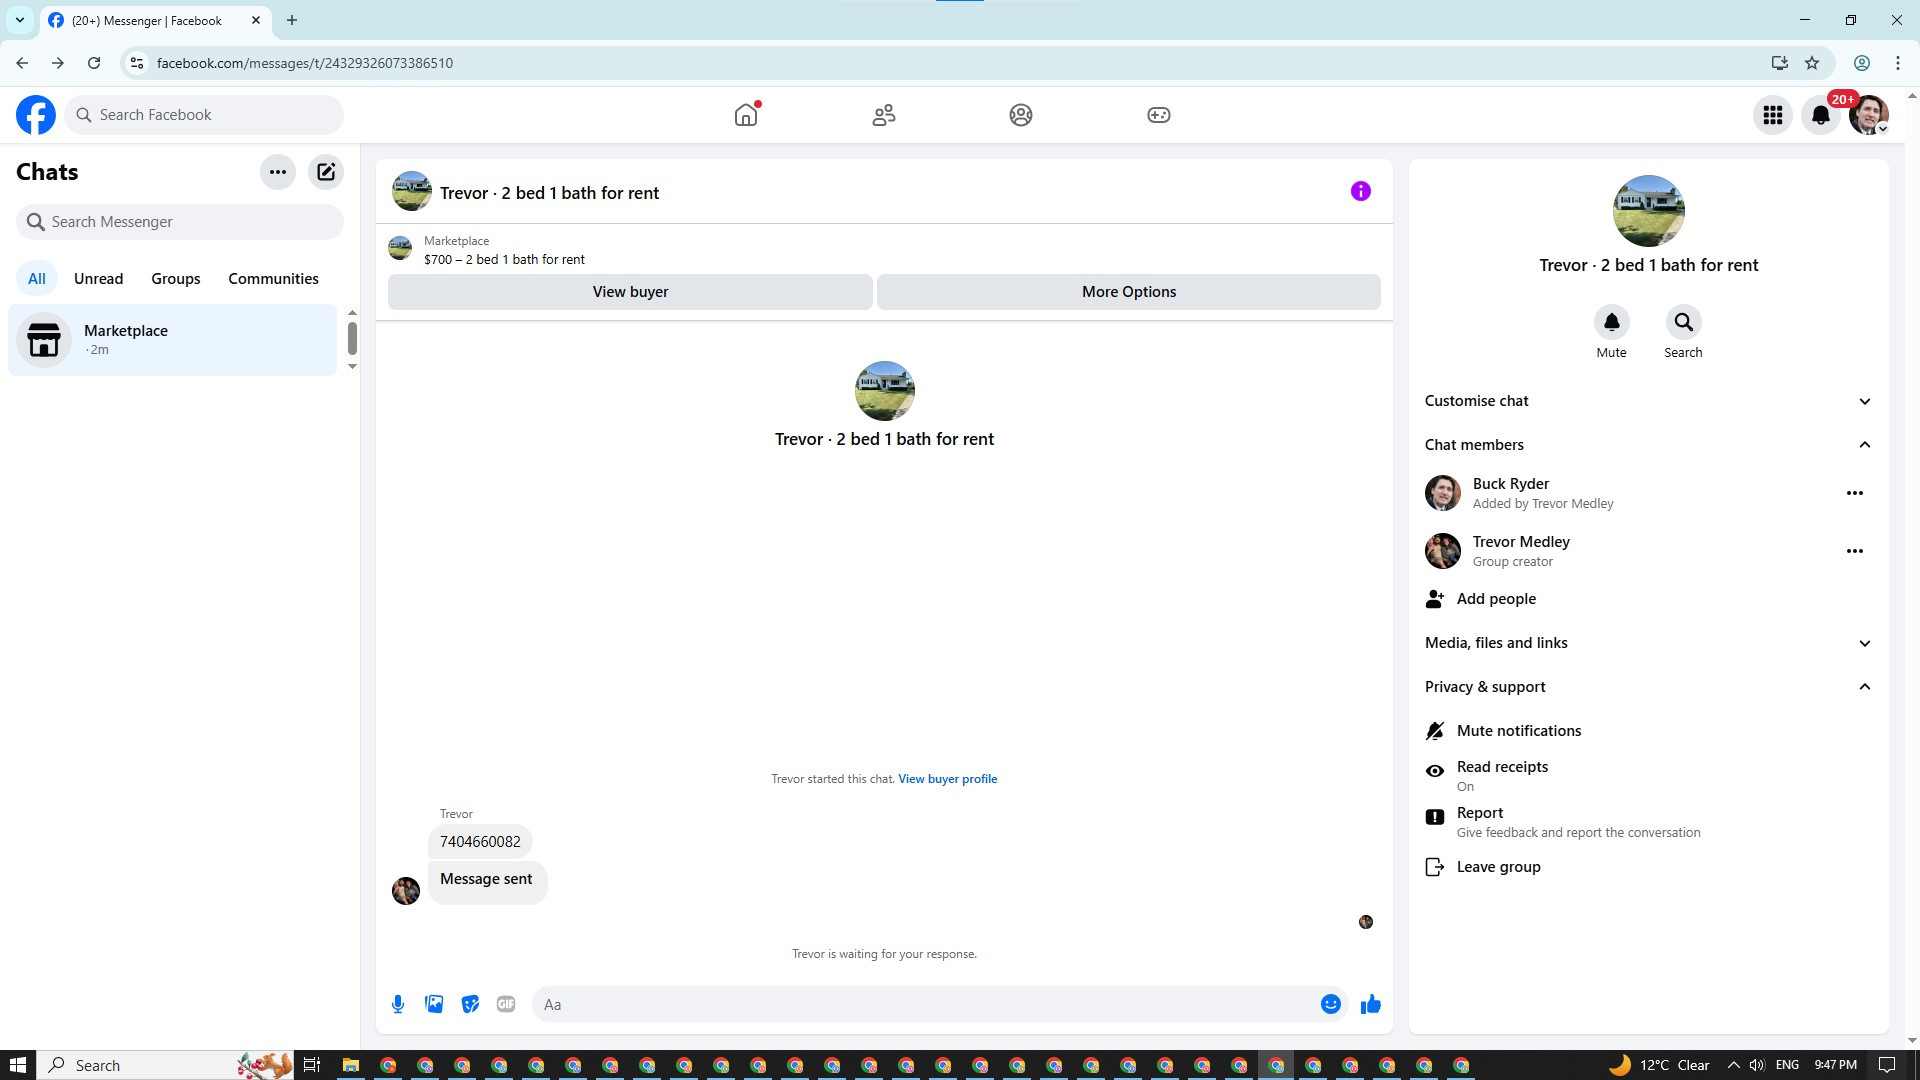Open the sticker picker icon
1920x1080 pixels.
pyautogui.click(x=470, y=1004)
